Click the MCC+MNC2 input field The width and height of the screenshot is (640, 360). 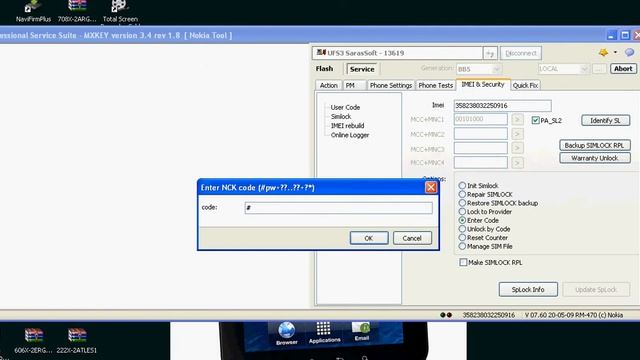tap(481, 134)
